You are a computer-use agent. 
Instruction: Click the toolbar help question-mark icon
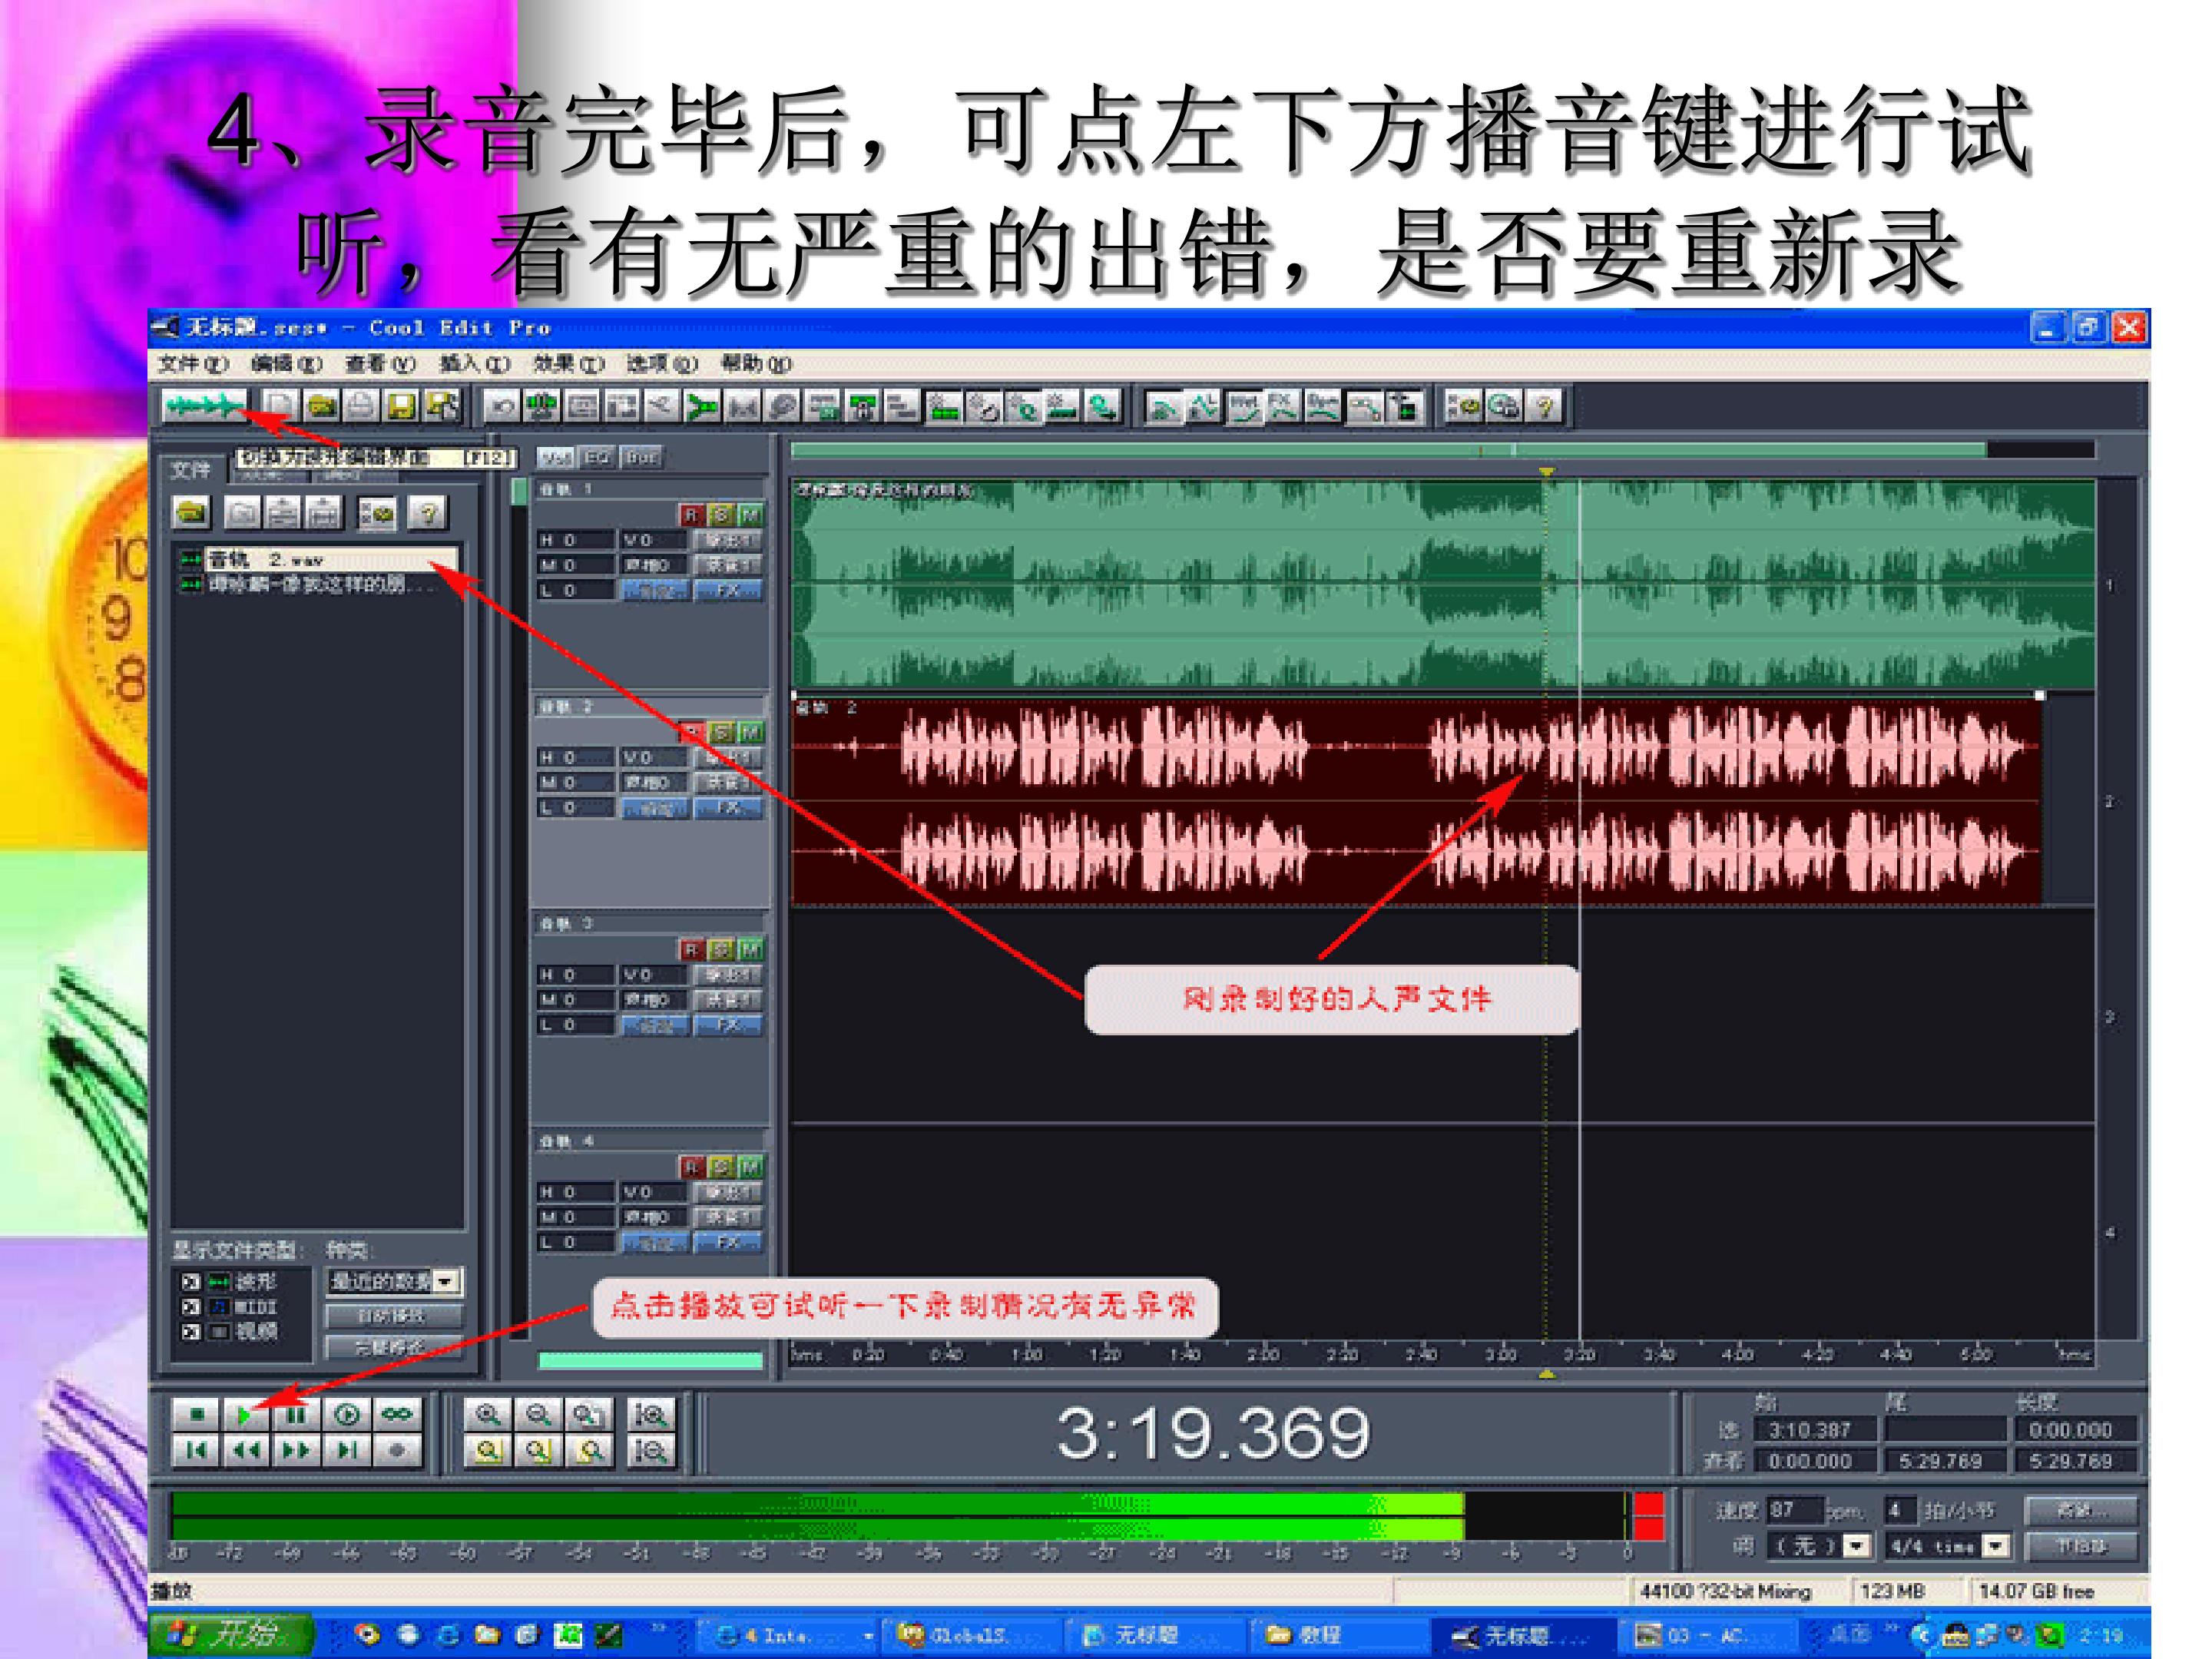coord(1545,406)
